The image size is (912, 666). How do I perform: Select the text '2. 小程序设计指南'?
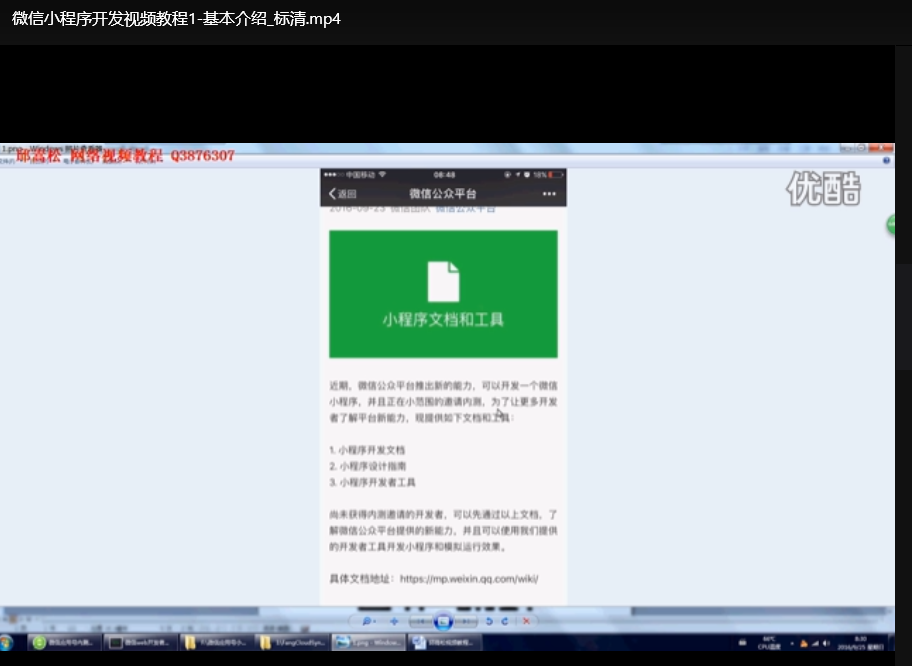pos(368,466)
